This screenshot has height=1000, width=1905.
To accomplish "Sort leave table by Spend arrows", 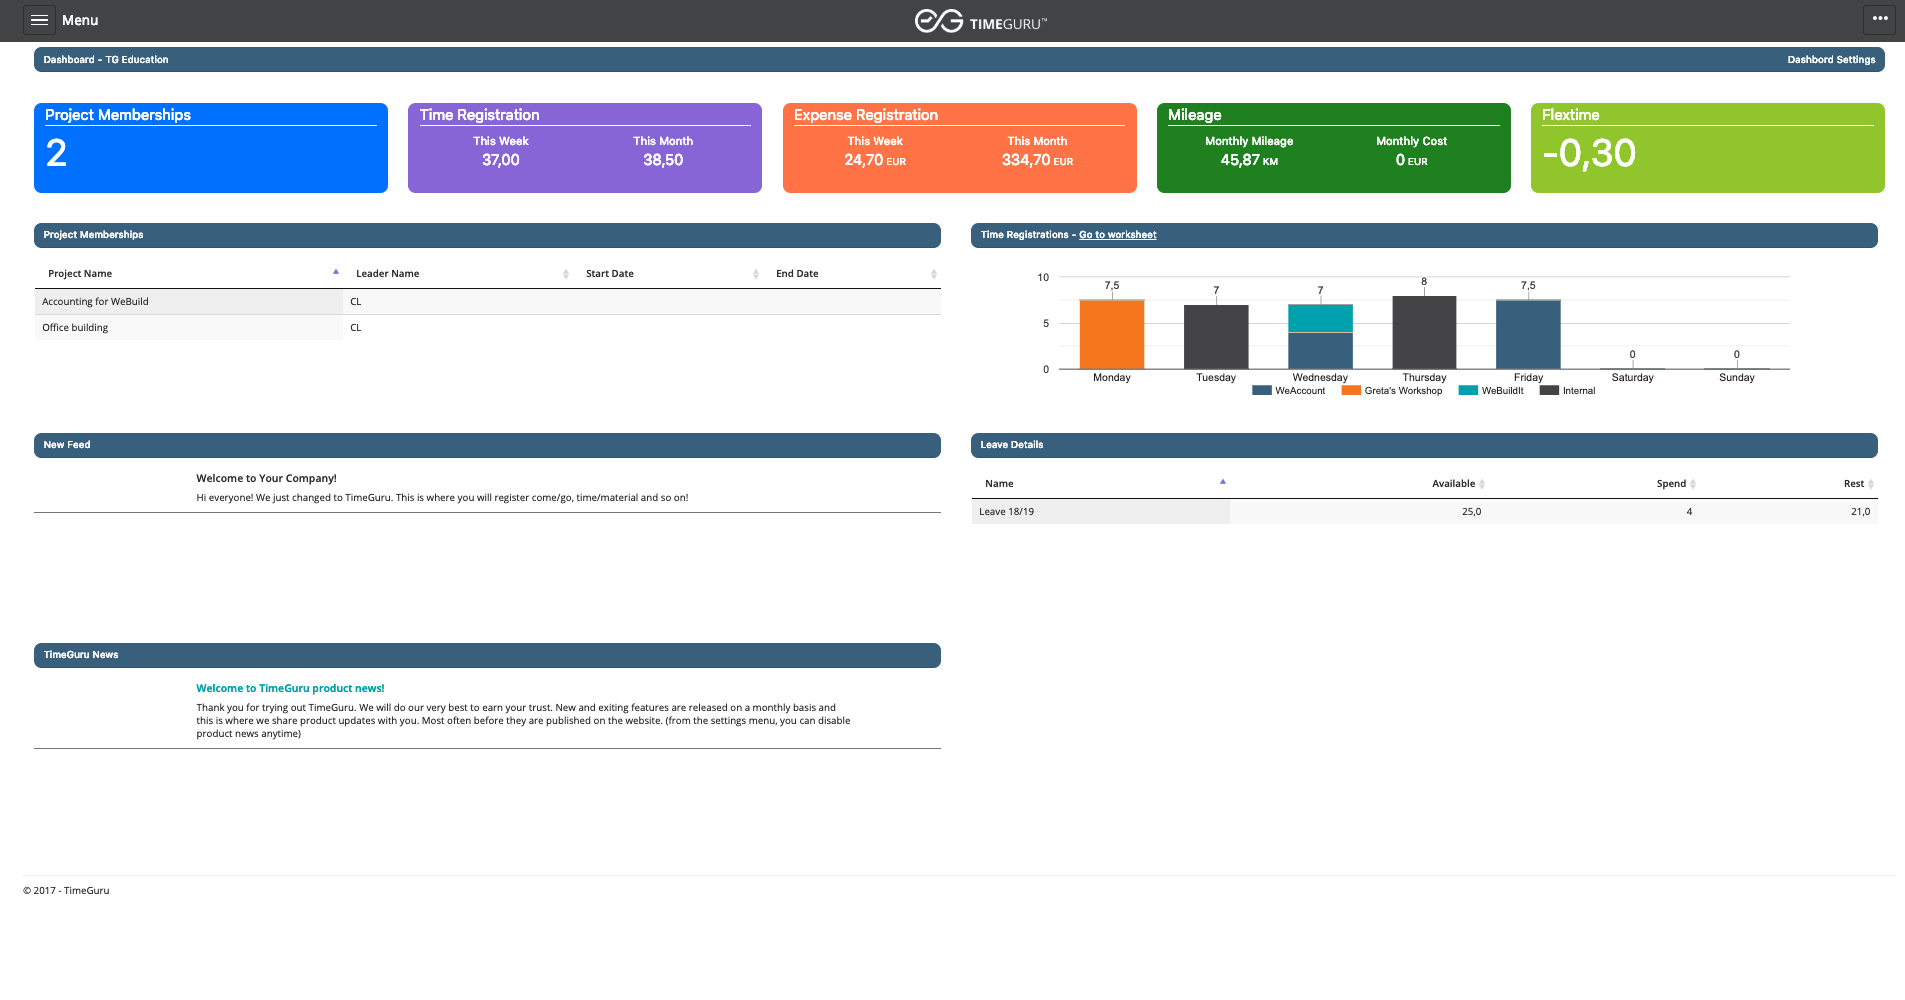I will [x=1693, y=484].
